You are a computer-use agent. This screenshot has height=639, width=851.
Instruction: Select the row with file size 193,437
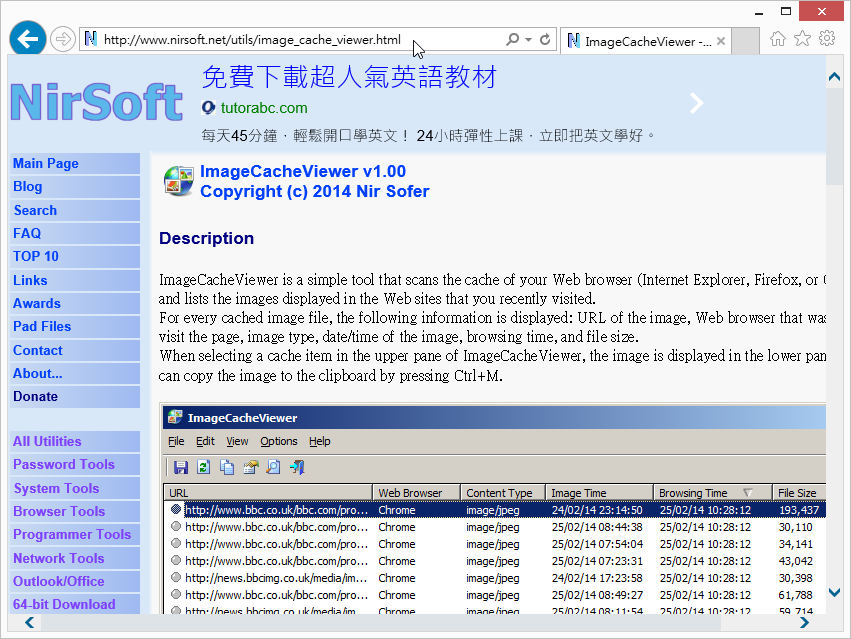tap(494, 510)
